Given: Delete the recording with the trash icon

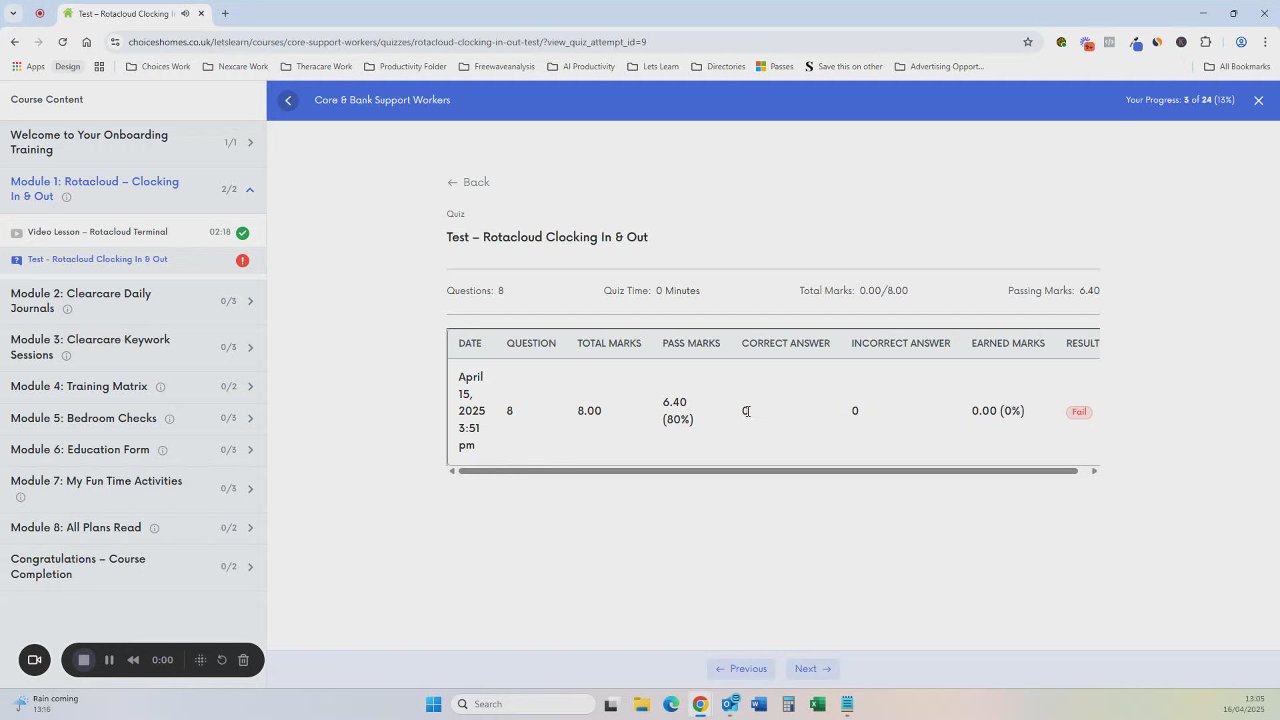Looking at the screenshot, I should click(x=243, y=660).
